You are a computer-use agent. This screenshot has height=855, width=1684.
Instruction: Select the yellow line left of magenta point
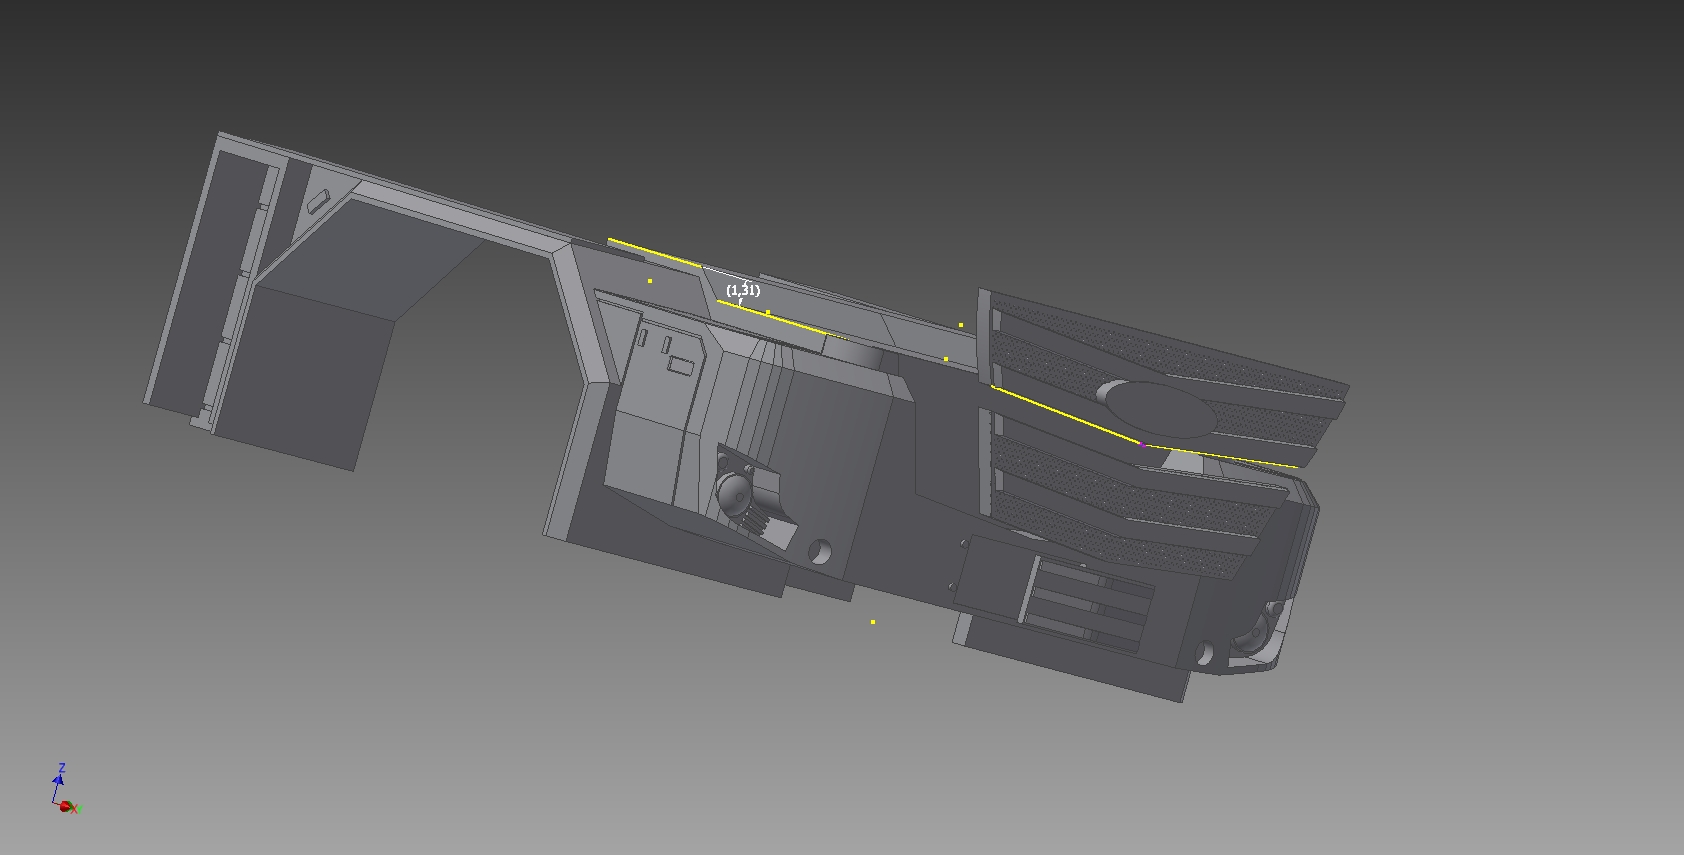(1065, 414)
